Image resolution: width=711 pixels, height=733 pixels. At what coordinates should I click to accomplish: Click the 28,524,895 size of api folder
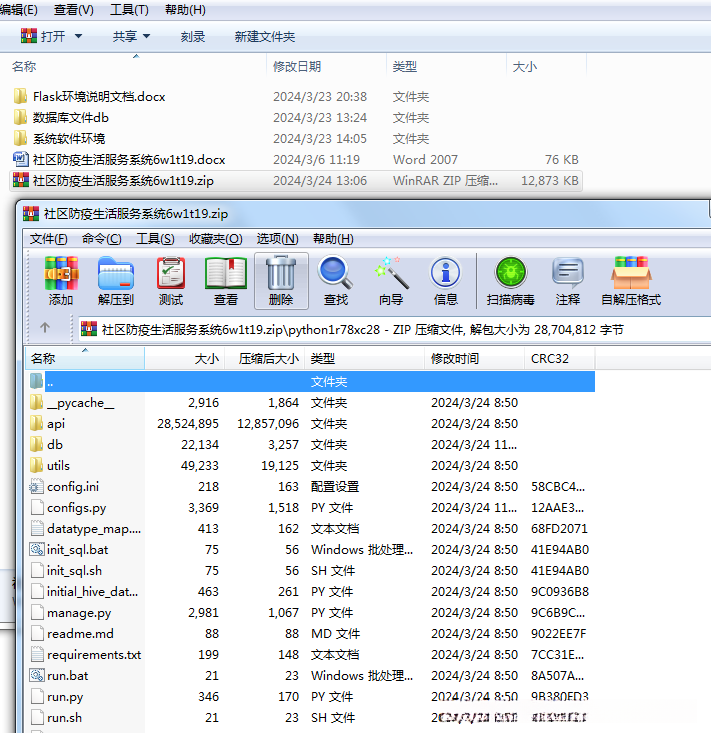pos(188,424)
